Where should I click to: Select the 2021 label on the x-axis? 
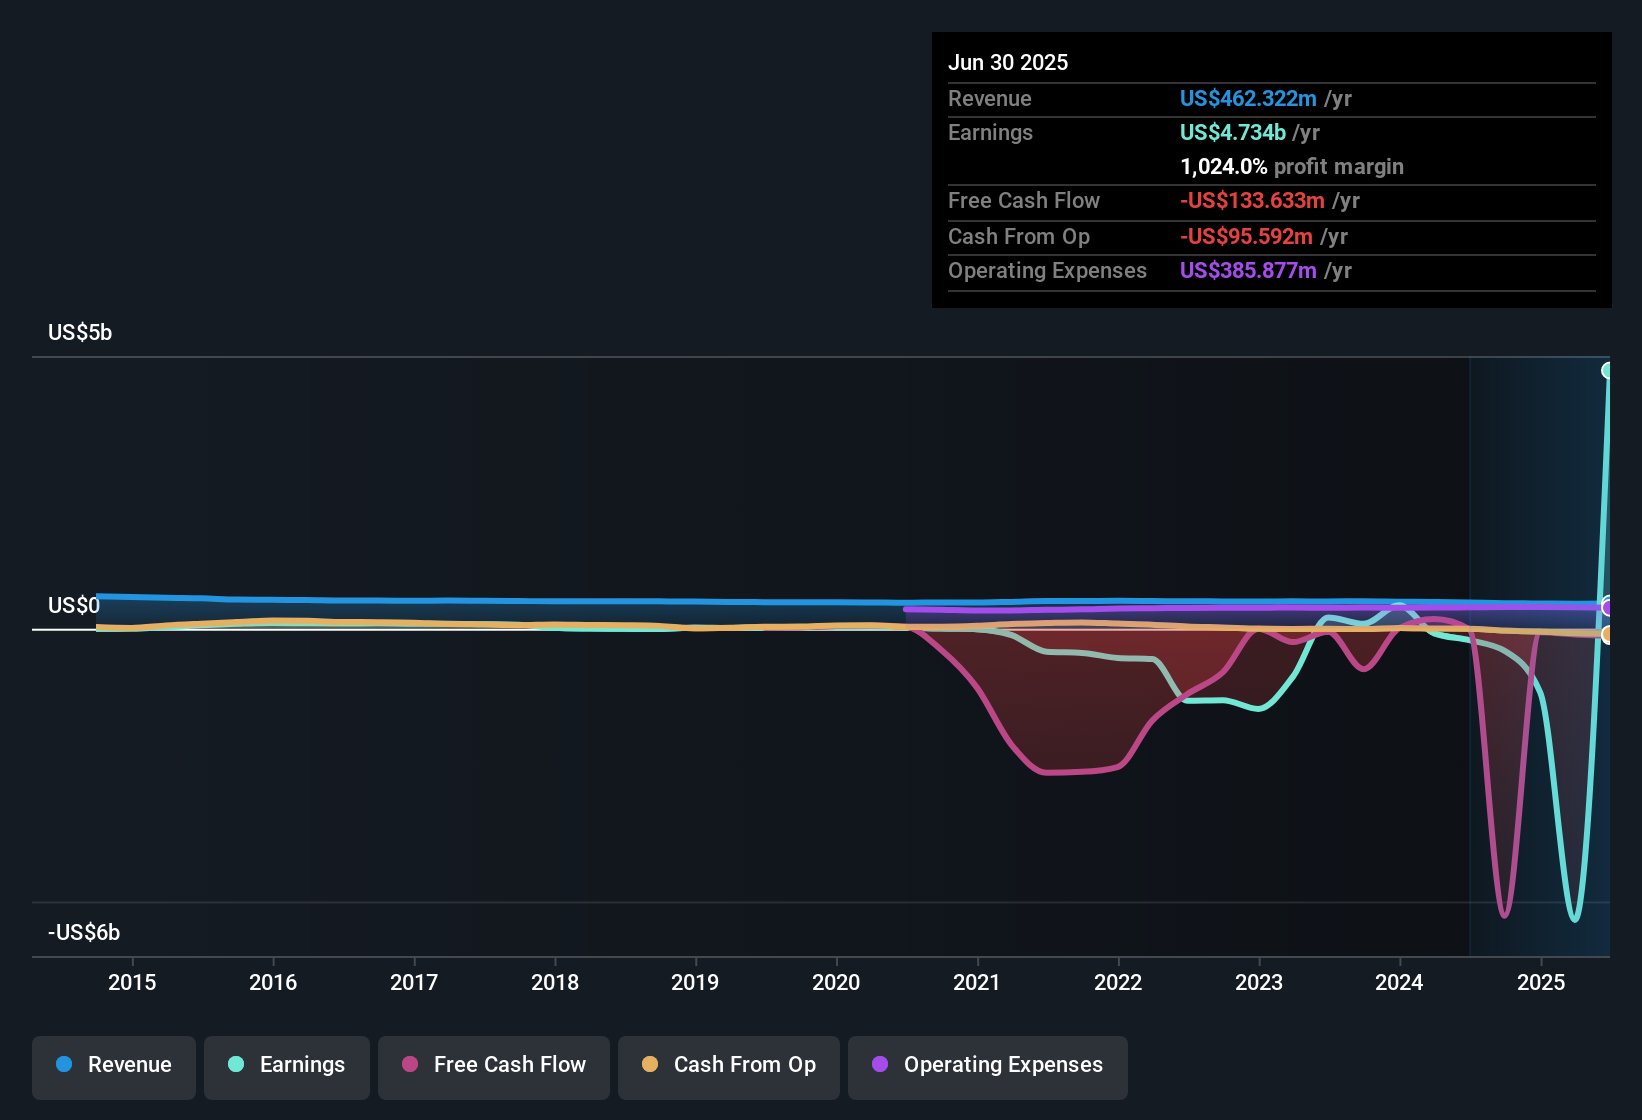coord(977,982)
